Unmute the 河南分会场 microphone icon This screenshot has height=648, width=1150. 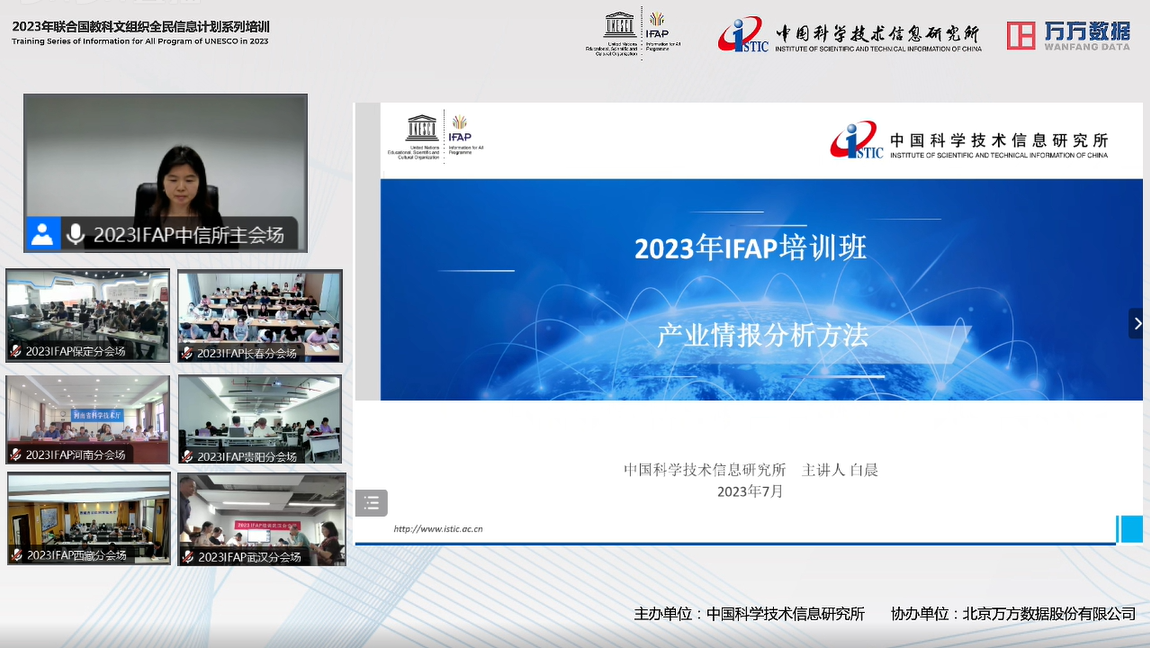point(15,454)
